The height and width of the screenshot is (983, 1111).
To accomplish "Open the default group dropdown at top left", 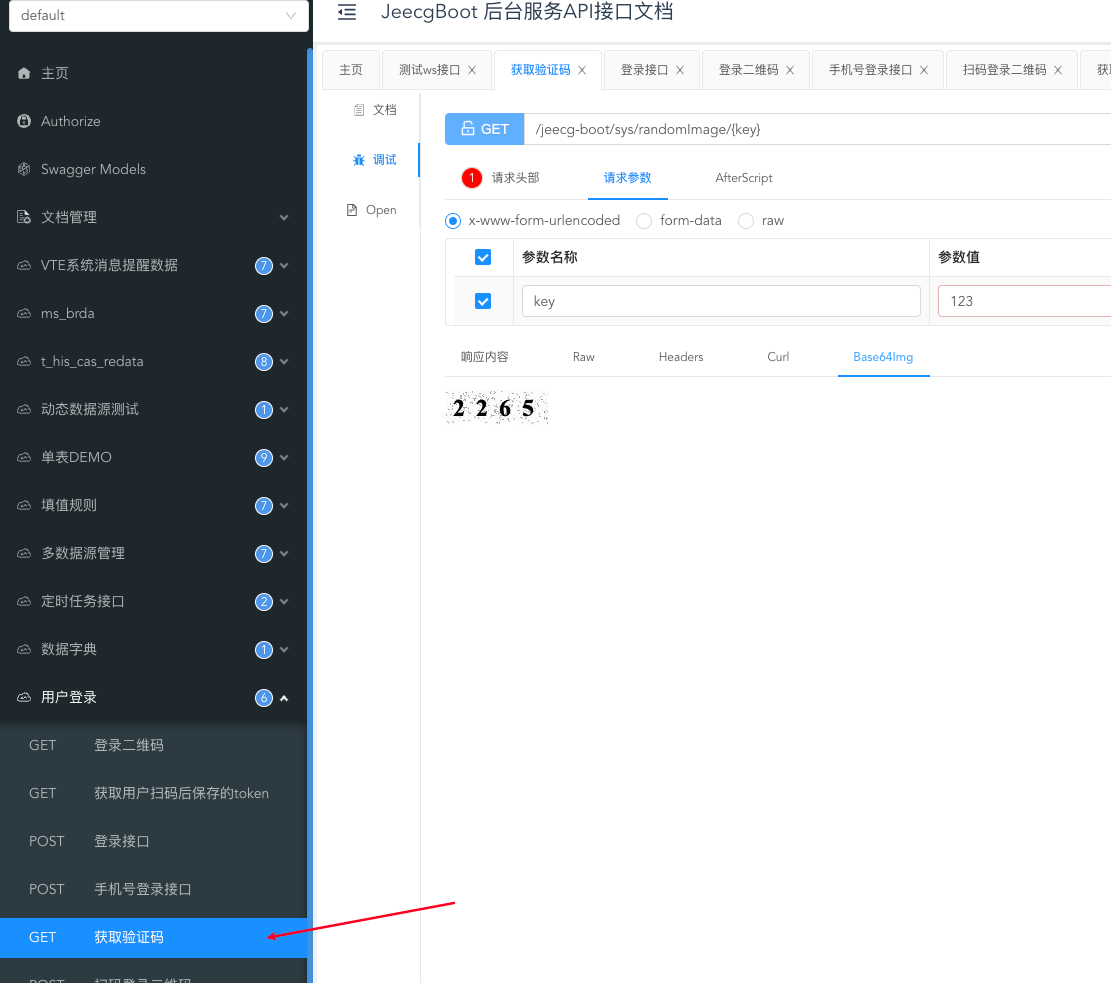I will (158, 16).
